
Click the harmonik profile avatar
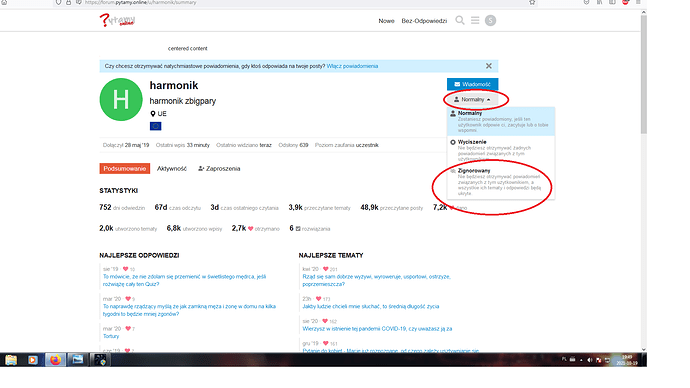(x=121, y=99)
